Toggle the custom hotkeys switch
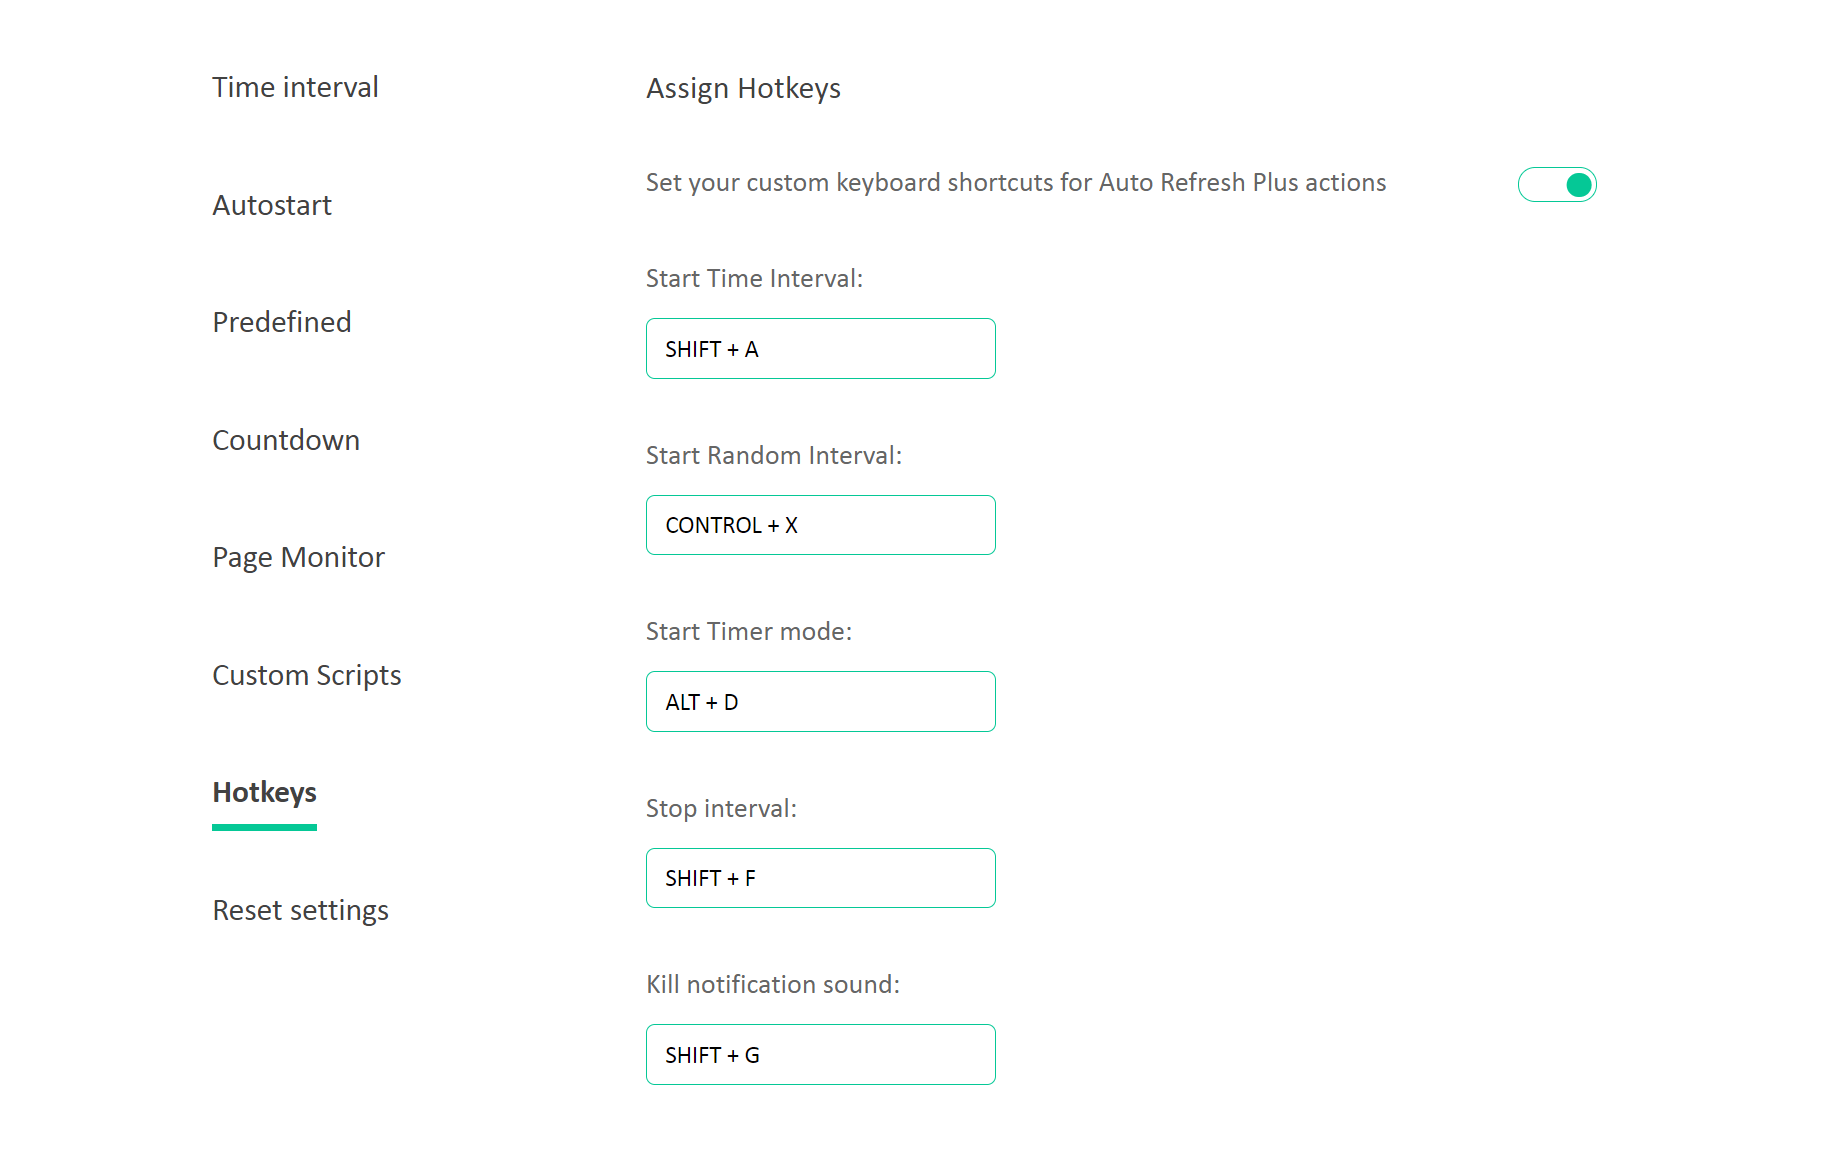1843x1152 pixels. pos(1556,185)
